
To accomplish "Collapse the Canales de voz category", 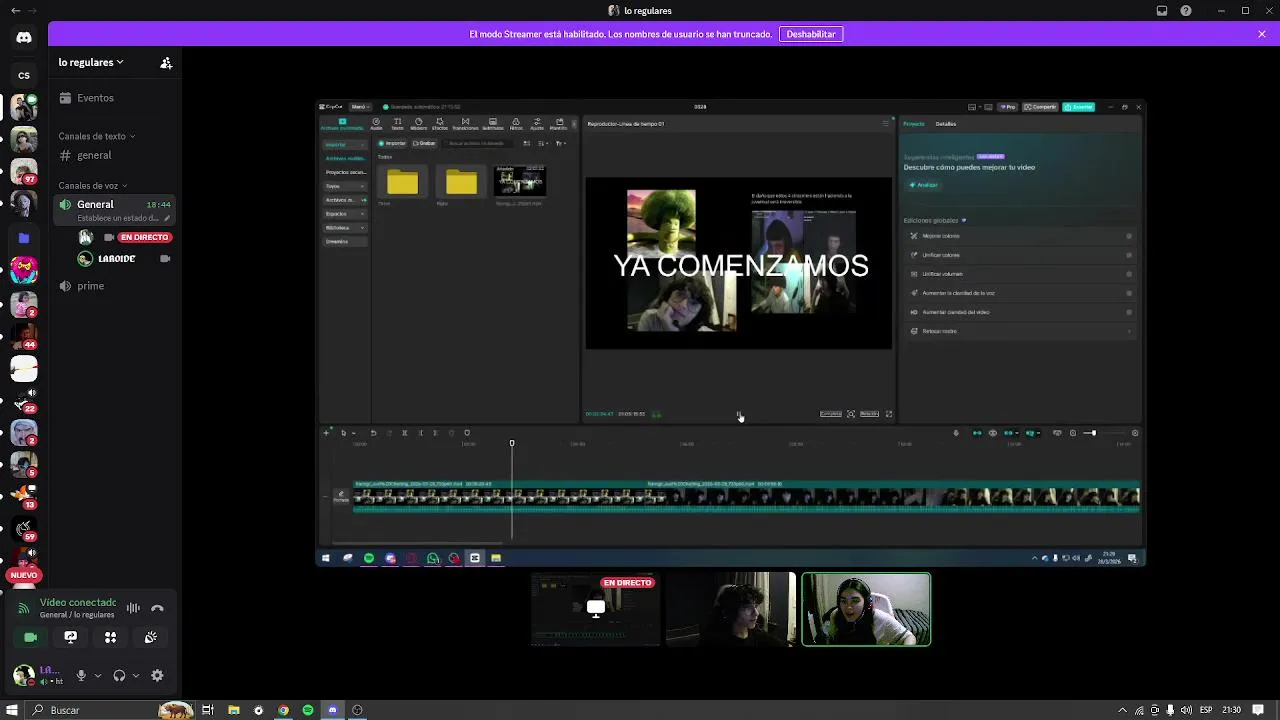I will tap(92, 185).
